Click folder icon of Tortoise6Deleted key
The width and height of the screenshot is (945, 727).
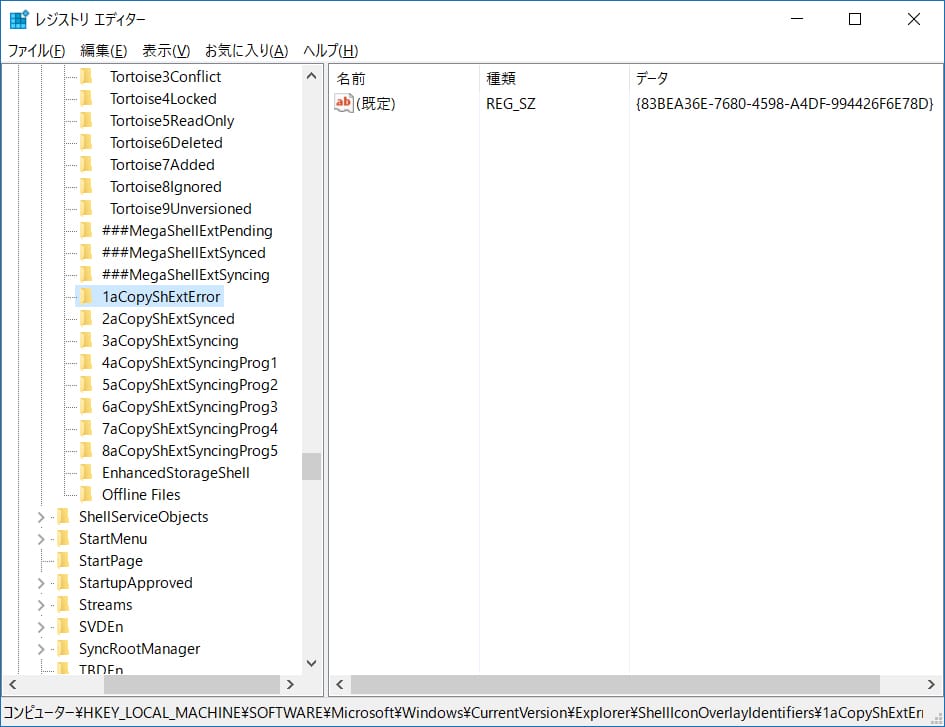pyautogui.click(x=87, y=142)
